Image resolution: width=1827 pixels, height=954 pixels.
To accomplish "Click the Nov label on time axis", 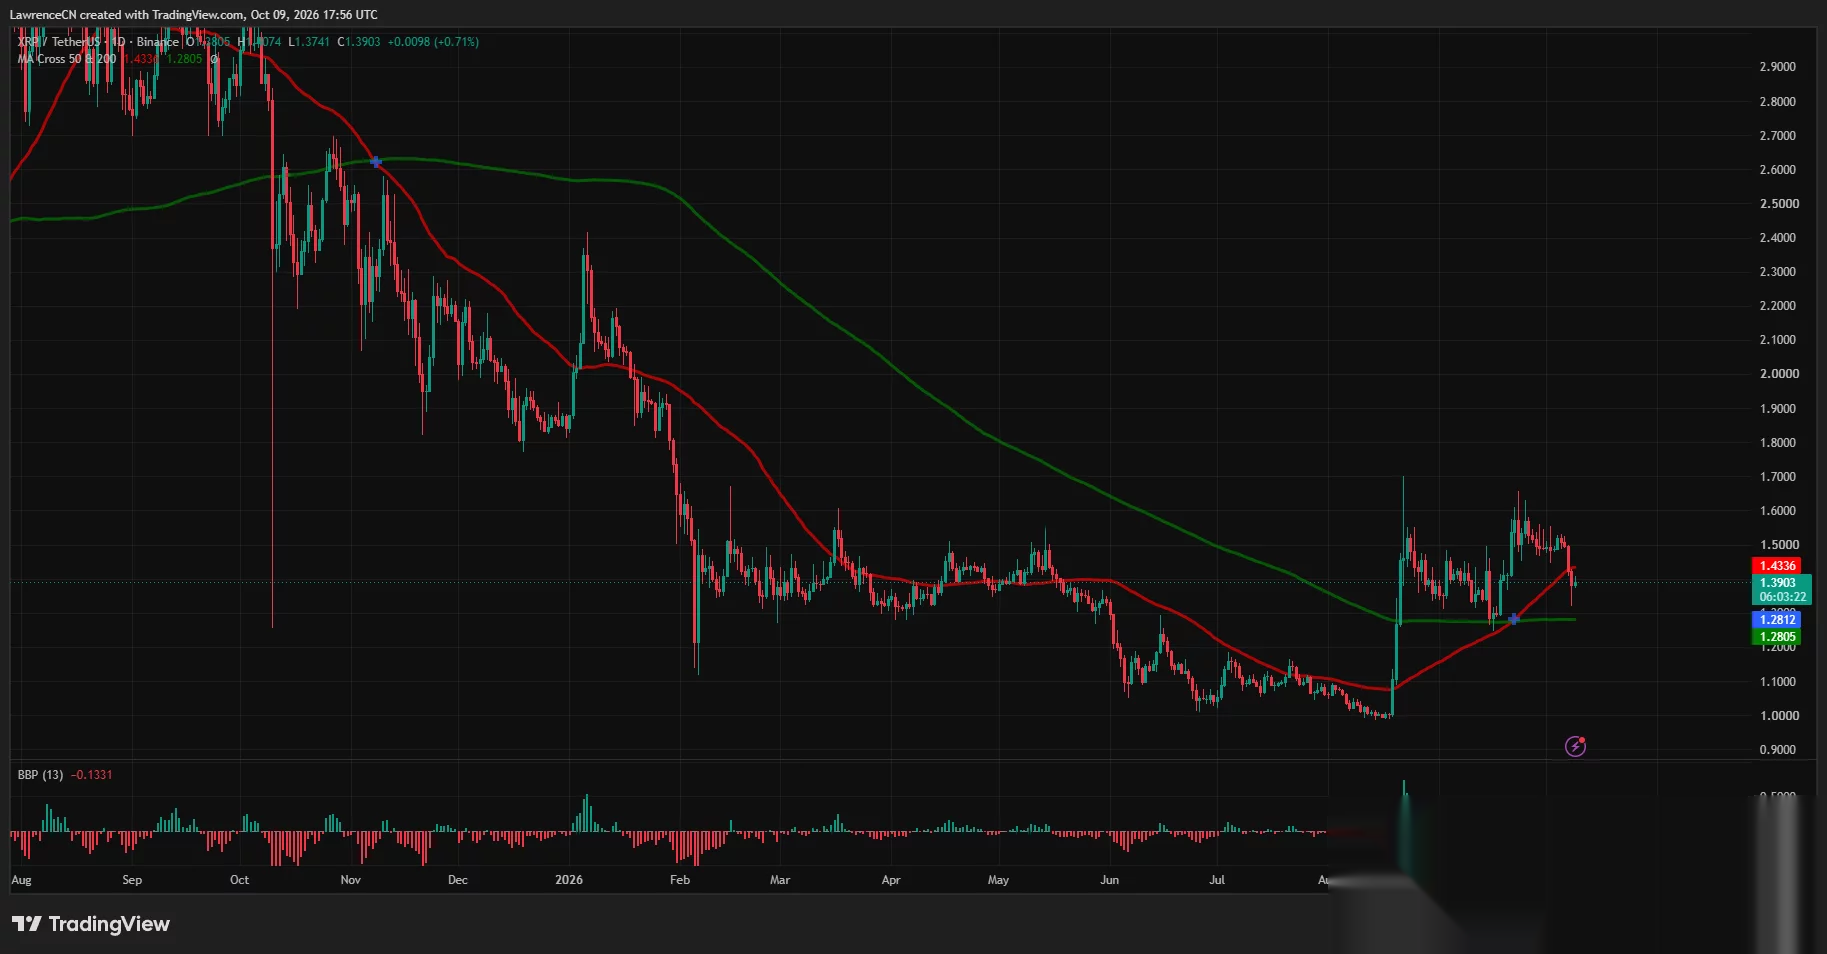I will coord(350,880).
